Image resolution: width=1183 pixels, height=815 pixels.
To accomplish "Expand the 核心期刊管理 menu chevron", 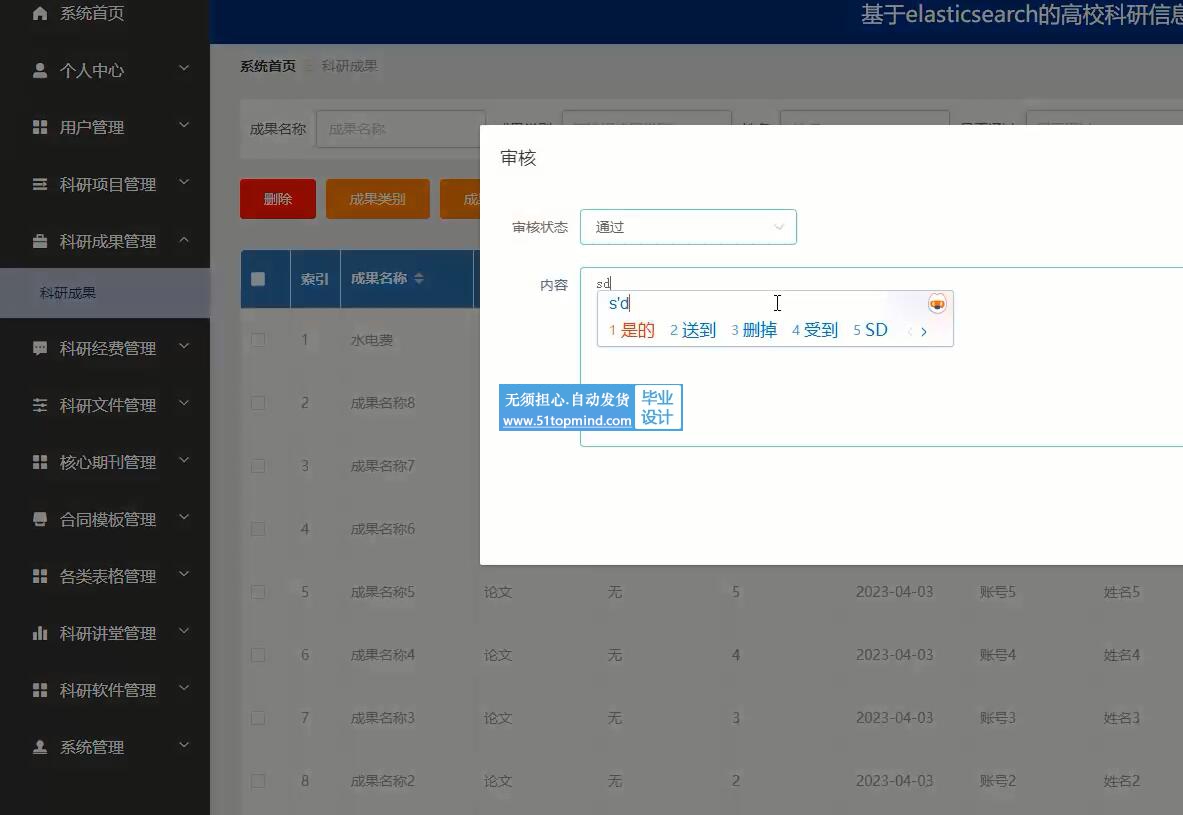I will pos(184,460).
